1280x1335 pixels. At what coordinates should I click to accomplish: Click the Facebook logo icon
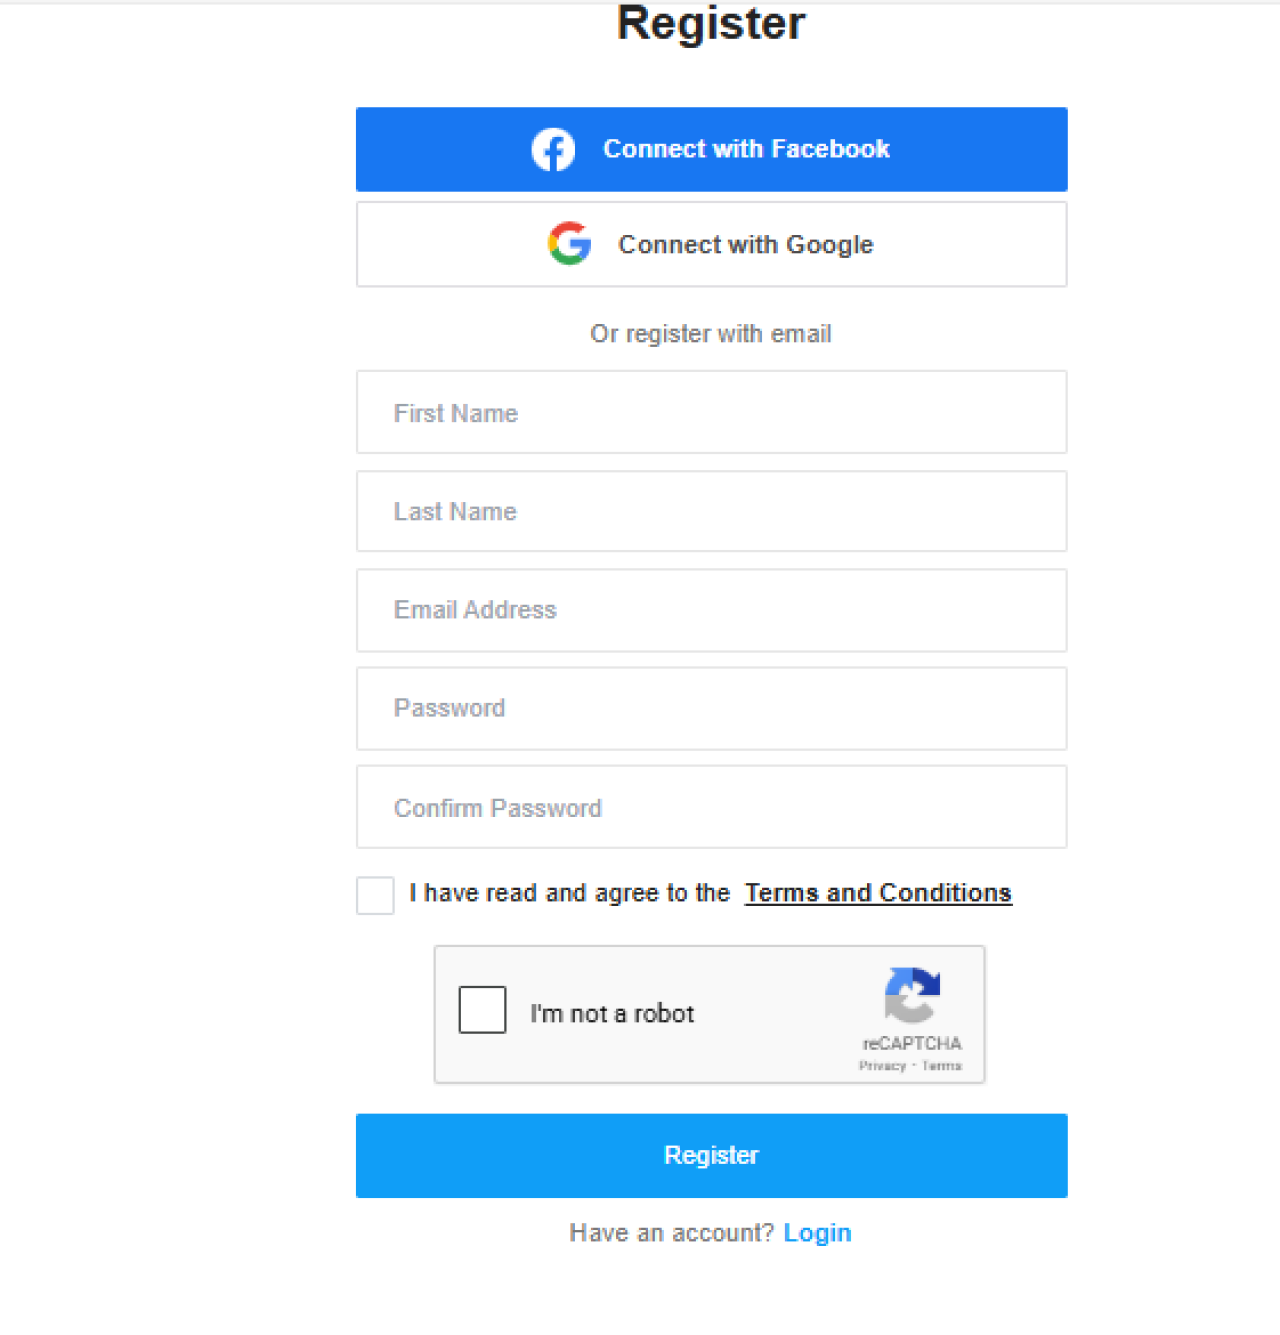(x=553, y=150)
